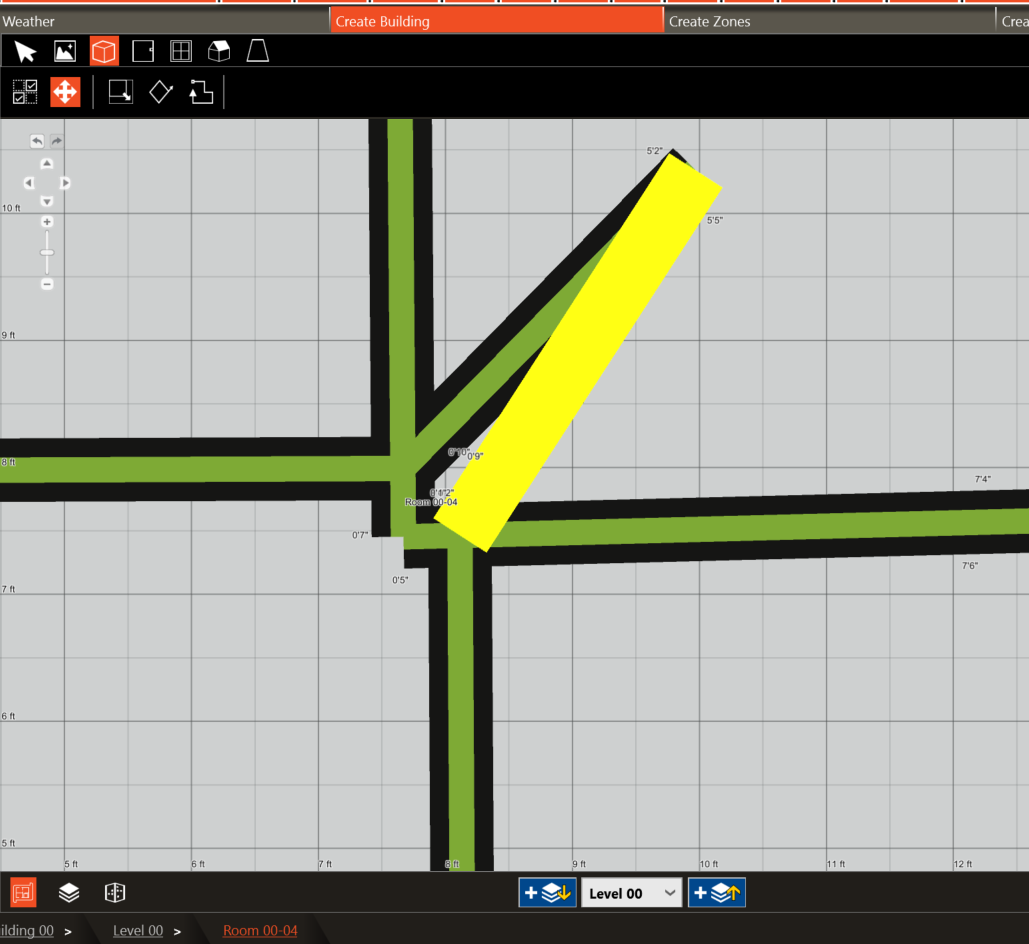Click the Room 00-04 breadcrumb link

pyautogui.click(x=260, y=930)
